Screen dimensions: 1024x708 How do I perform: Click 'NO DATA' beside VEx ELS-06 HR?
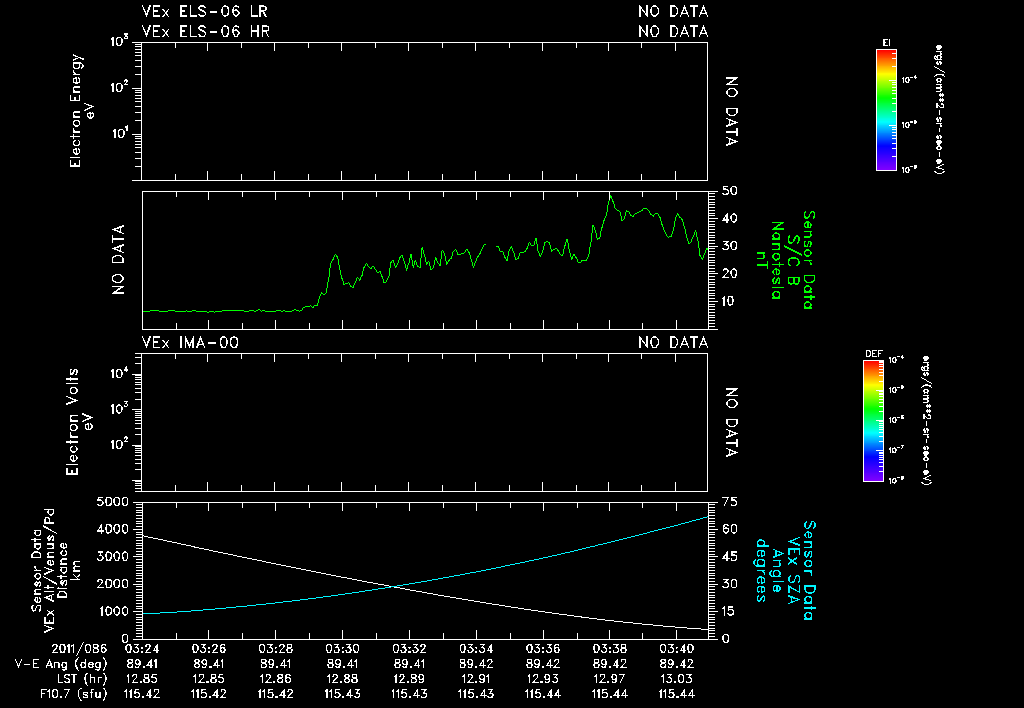(x=673, y=31)
